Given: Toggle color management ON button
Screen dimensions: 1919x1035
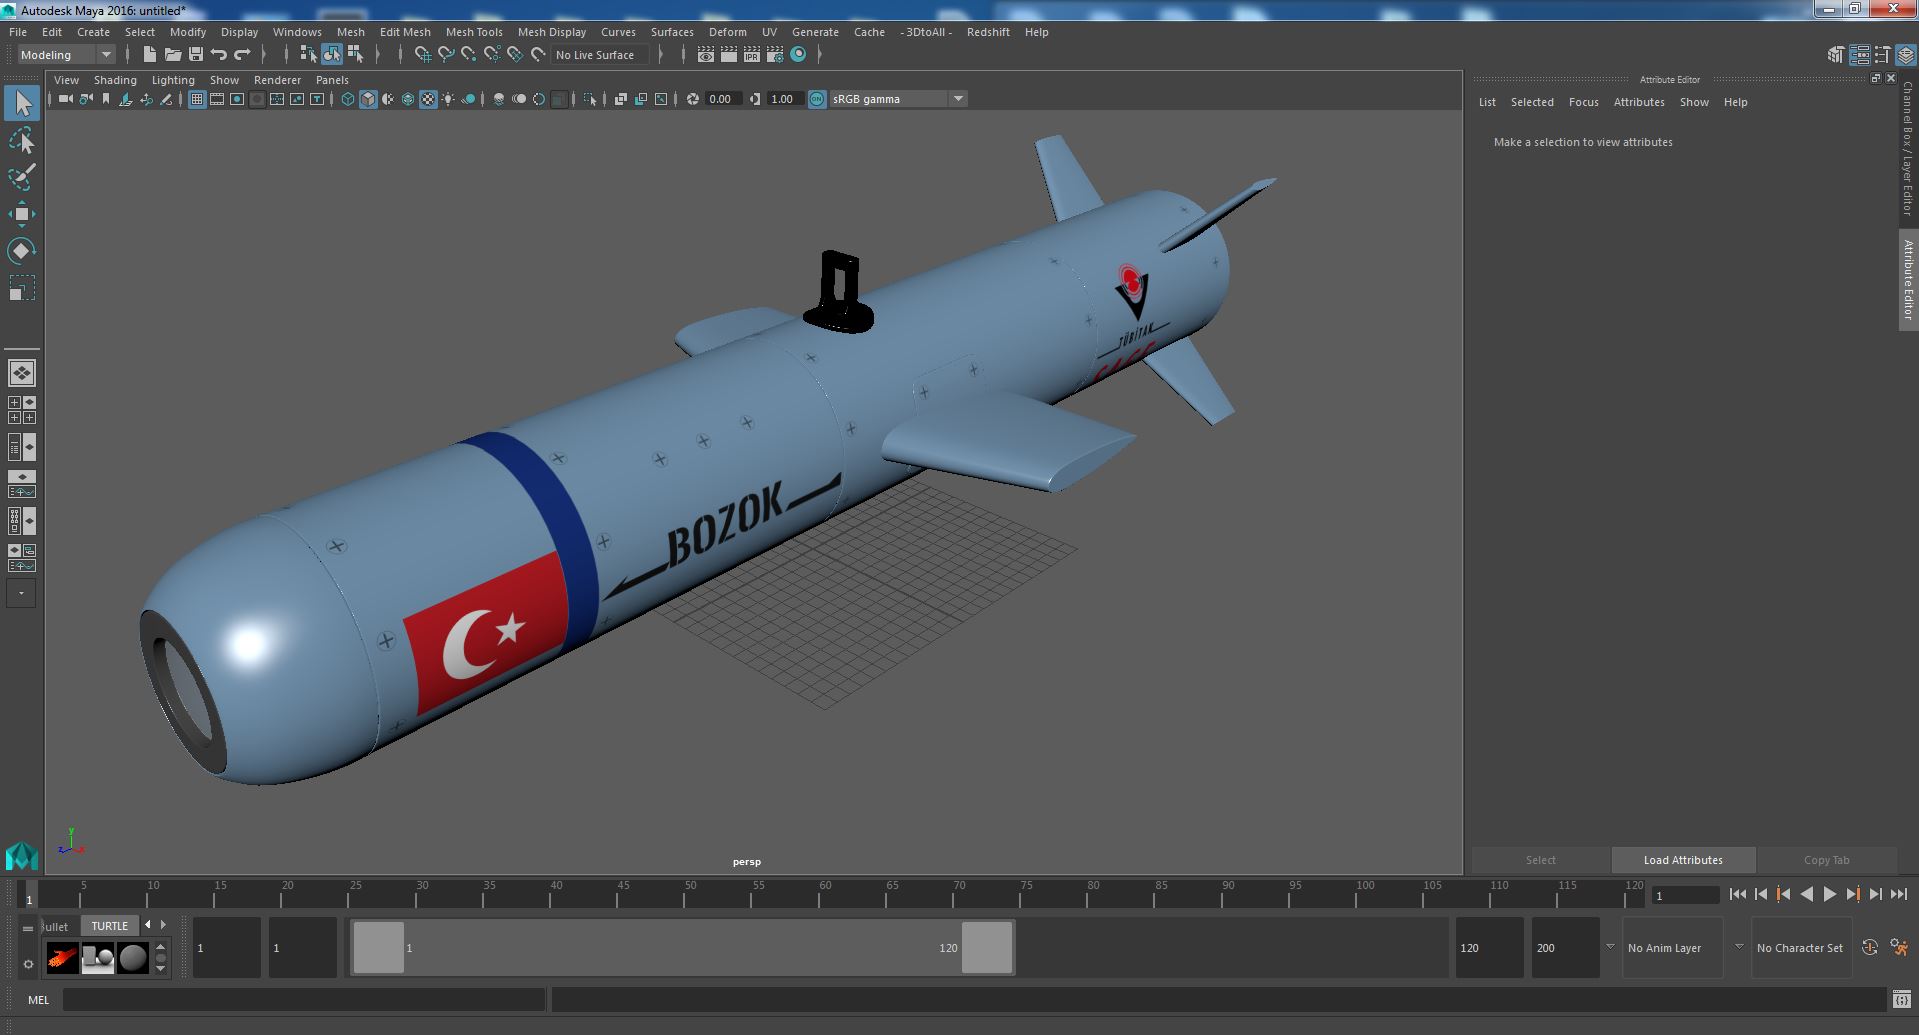Looking at the screenshot, I should coord(817,99).
